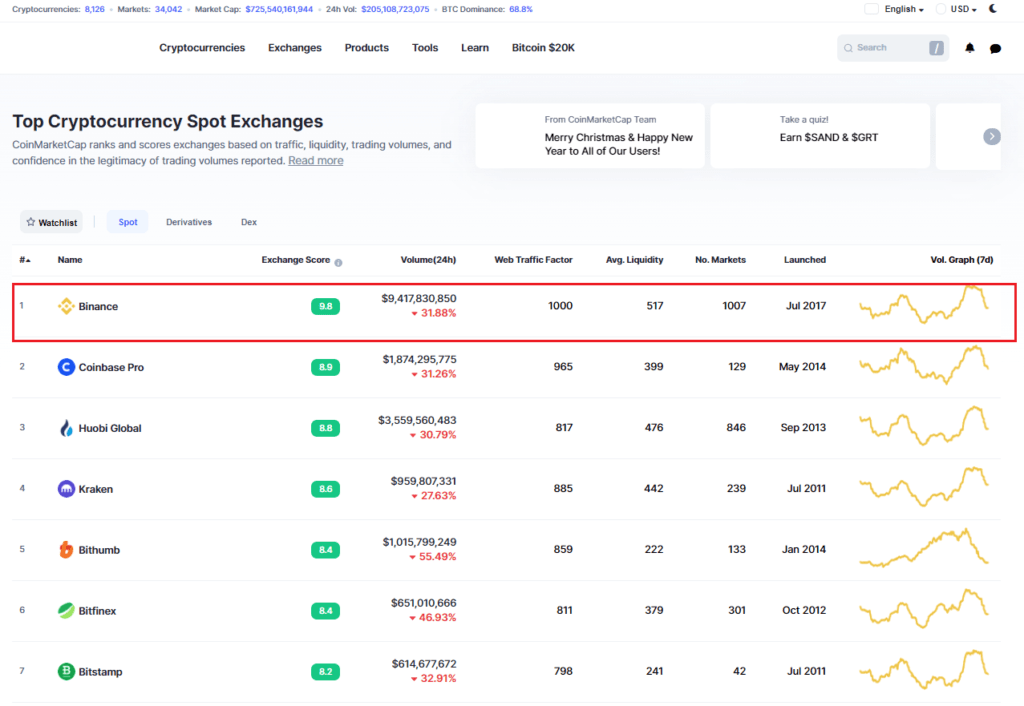Click the Watchlist star button

52,222
